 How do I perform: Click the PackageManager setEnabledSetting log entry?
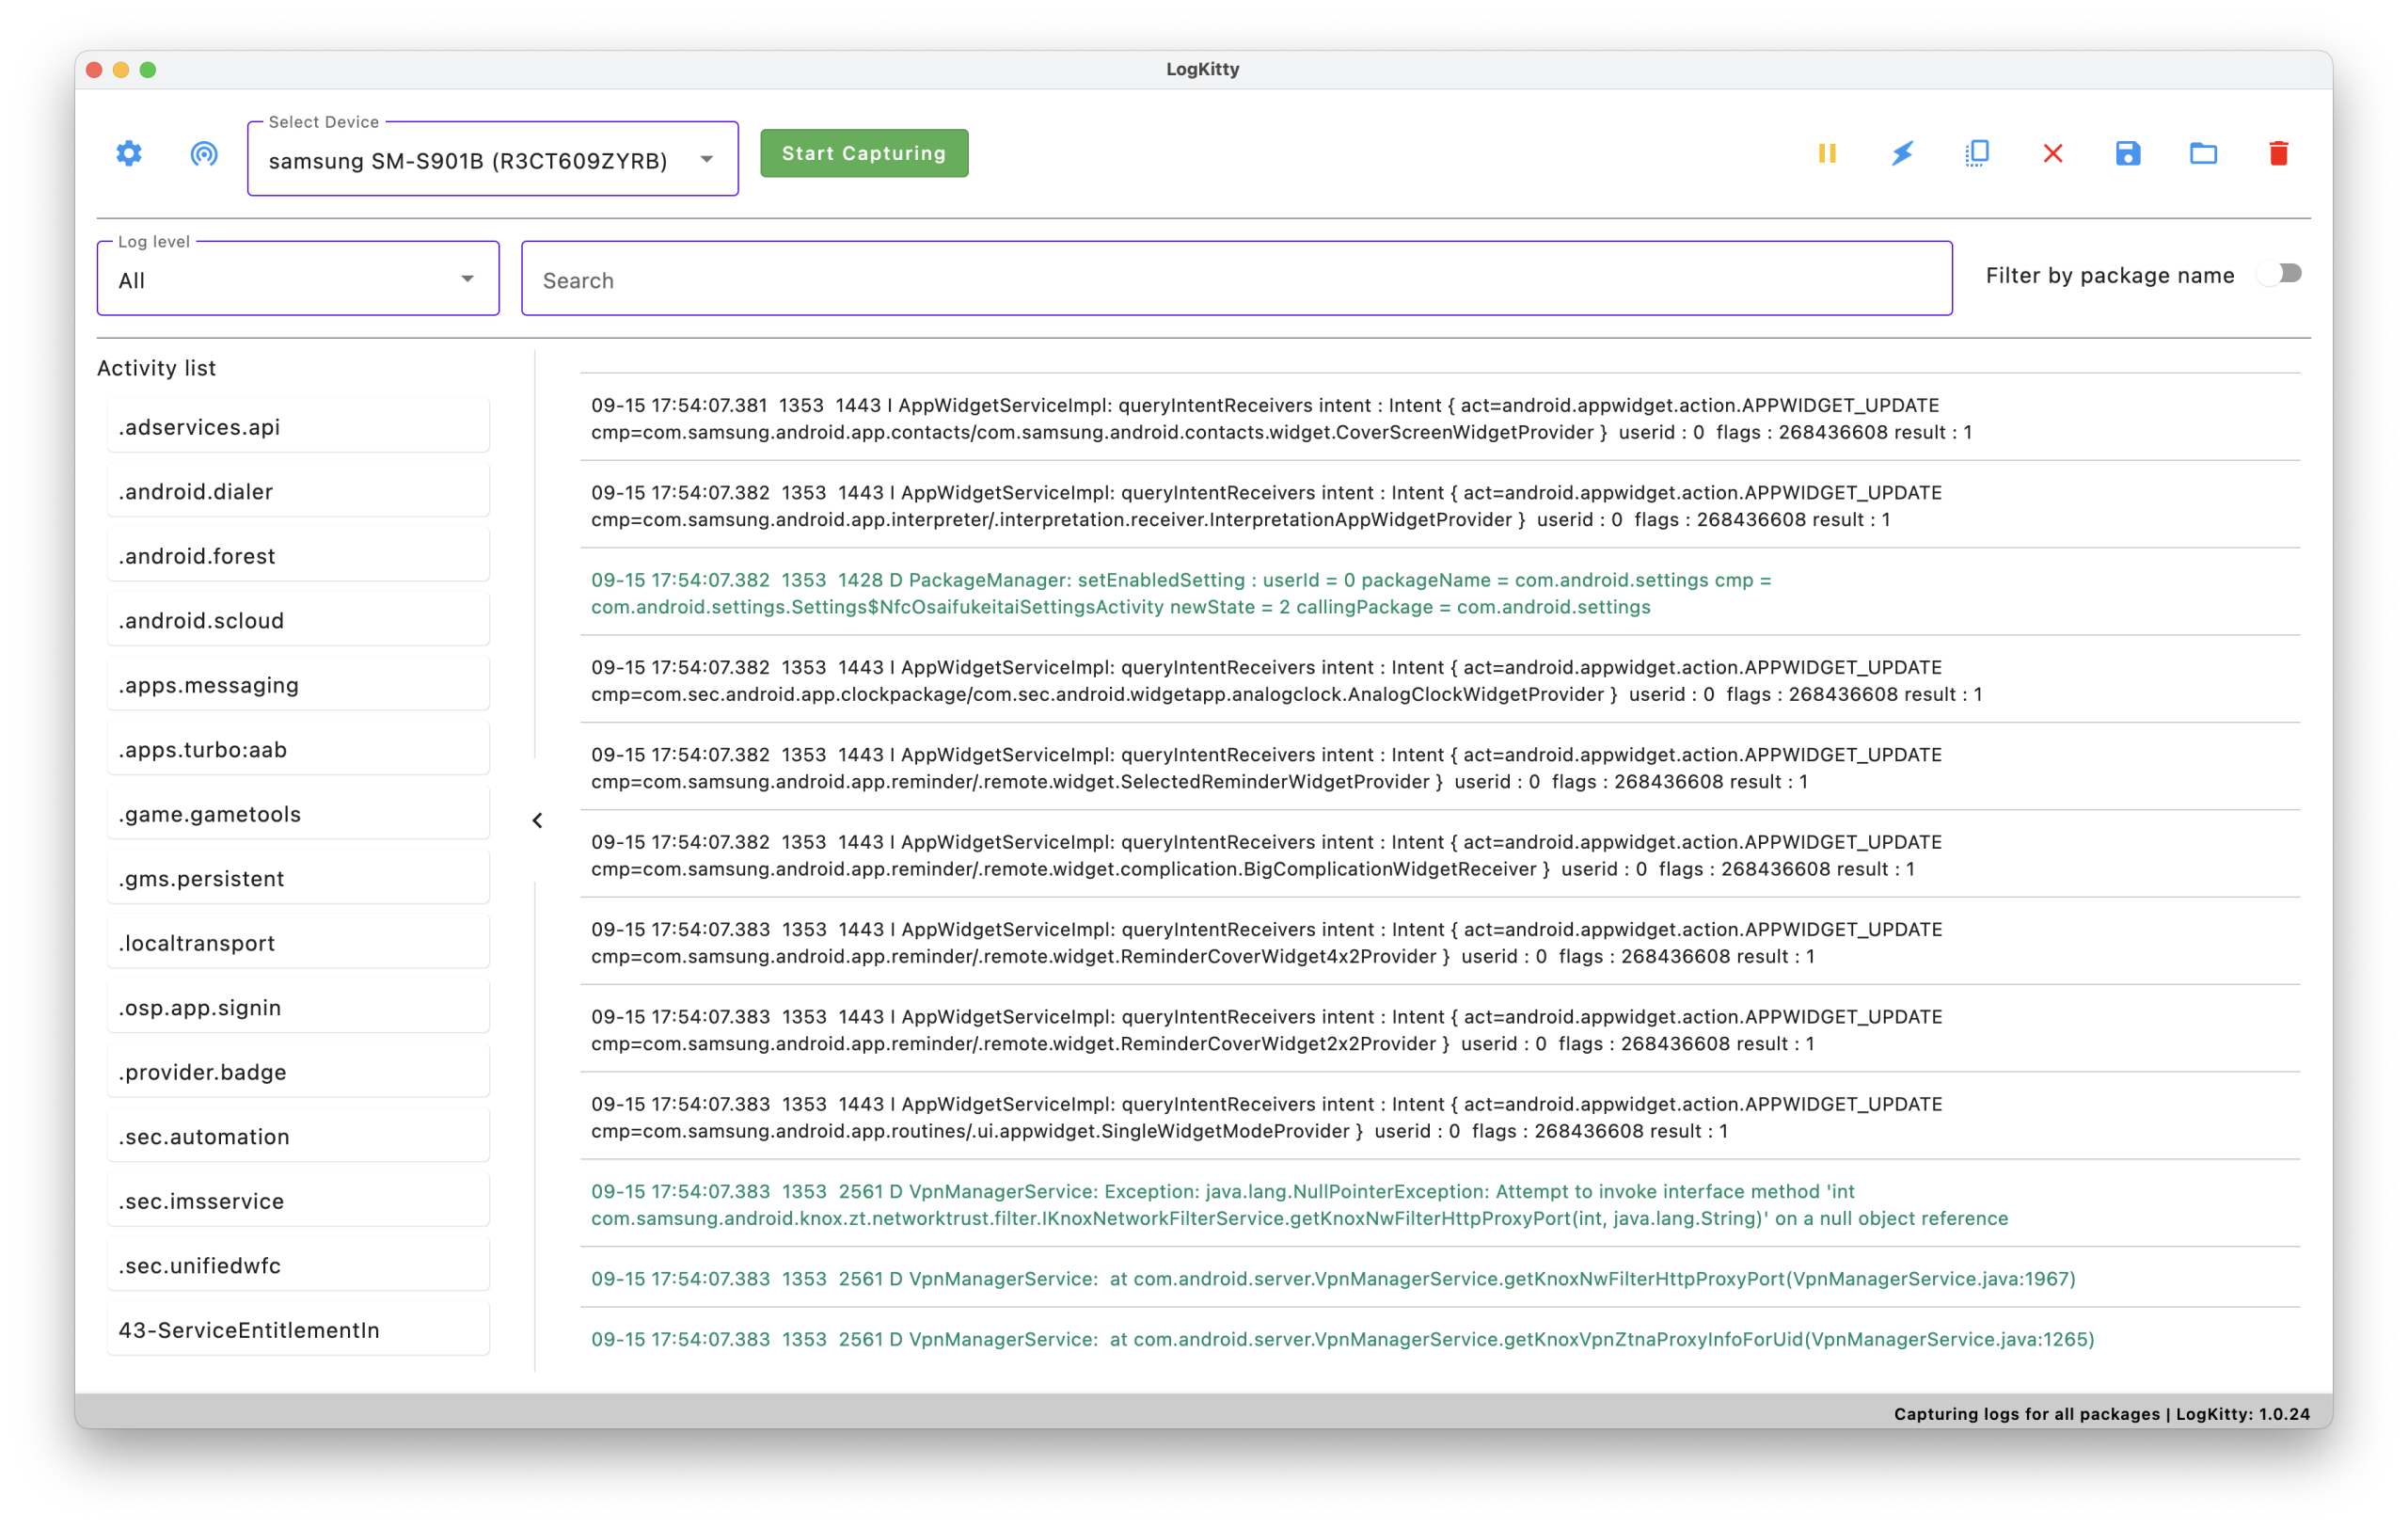pyautogui.click(x=1440, y=593)
